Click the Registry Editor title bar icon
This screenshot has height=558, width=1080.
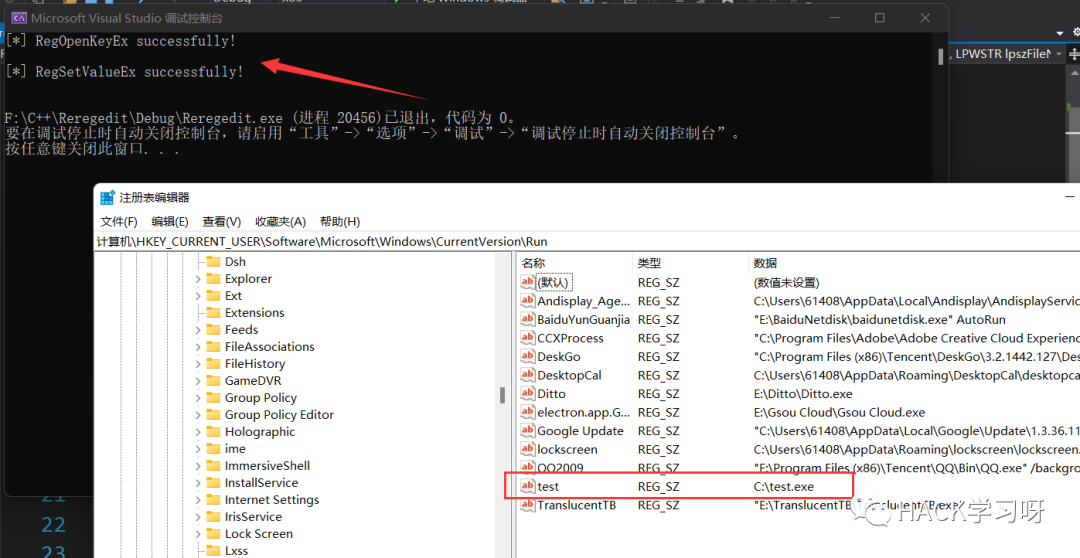click(x=107, y=198)
